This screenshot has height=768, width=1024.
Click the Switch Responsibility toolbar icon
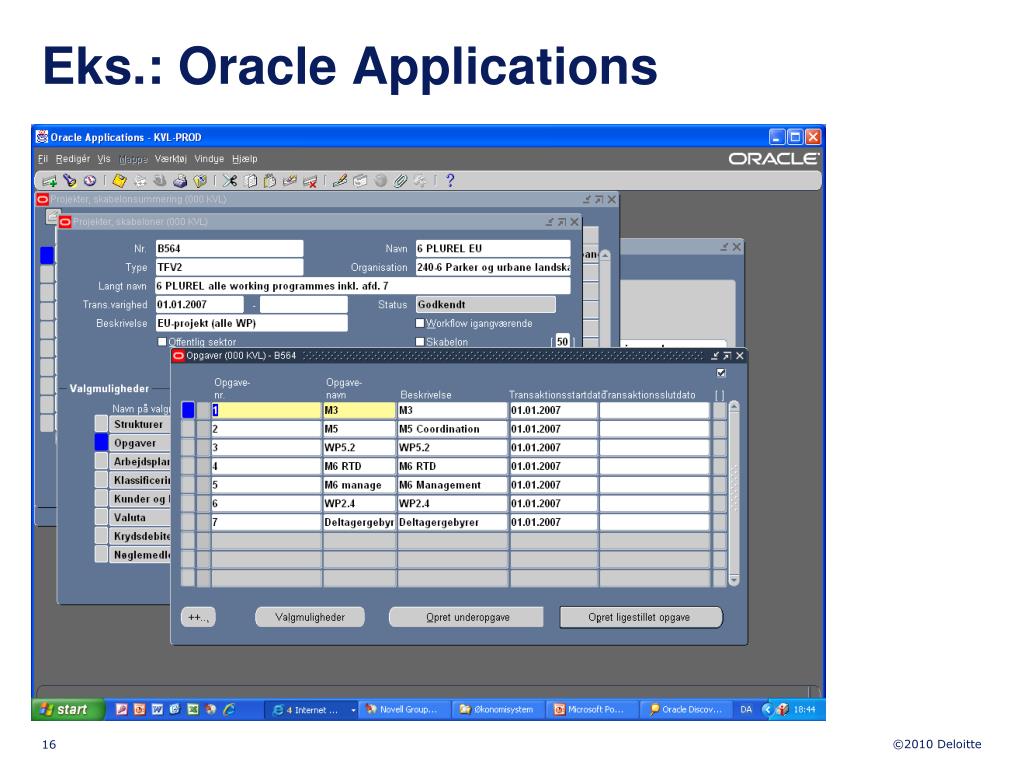(x=160, y=181)
